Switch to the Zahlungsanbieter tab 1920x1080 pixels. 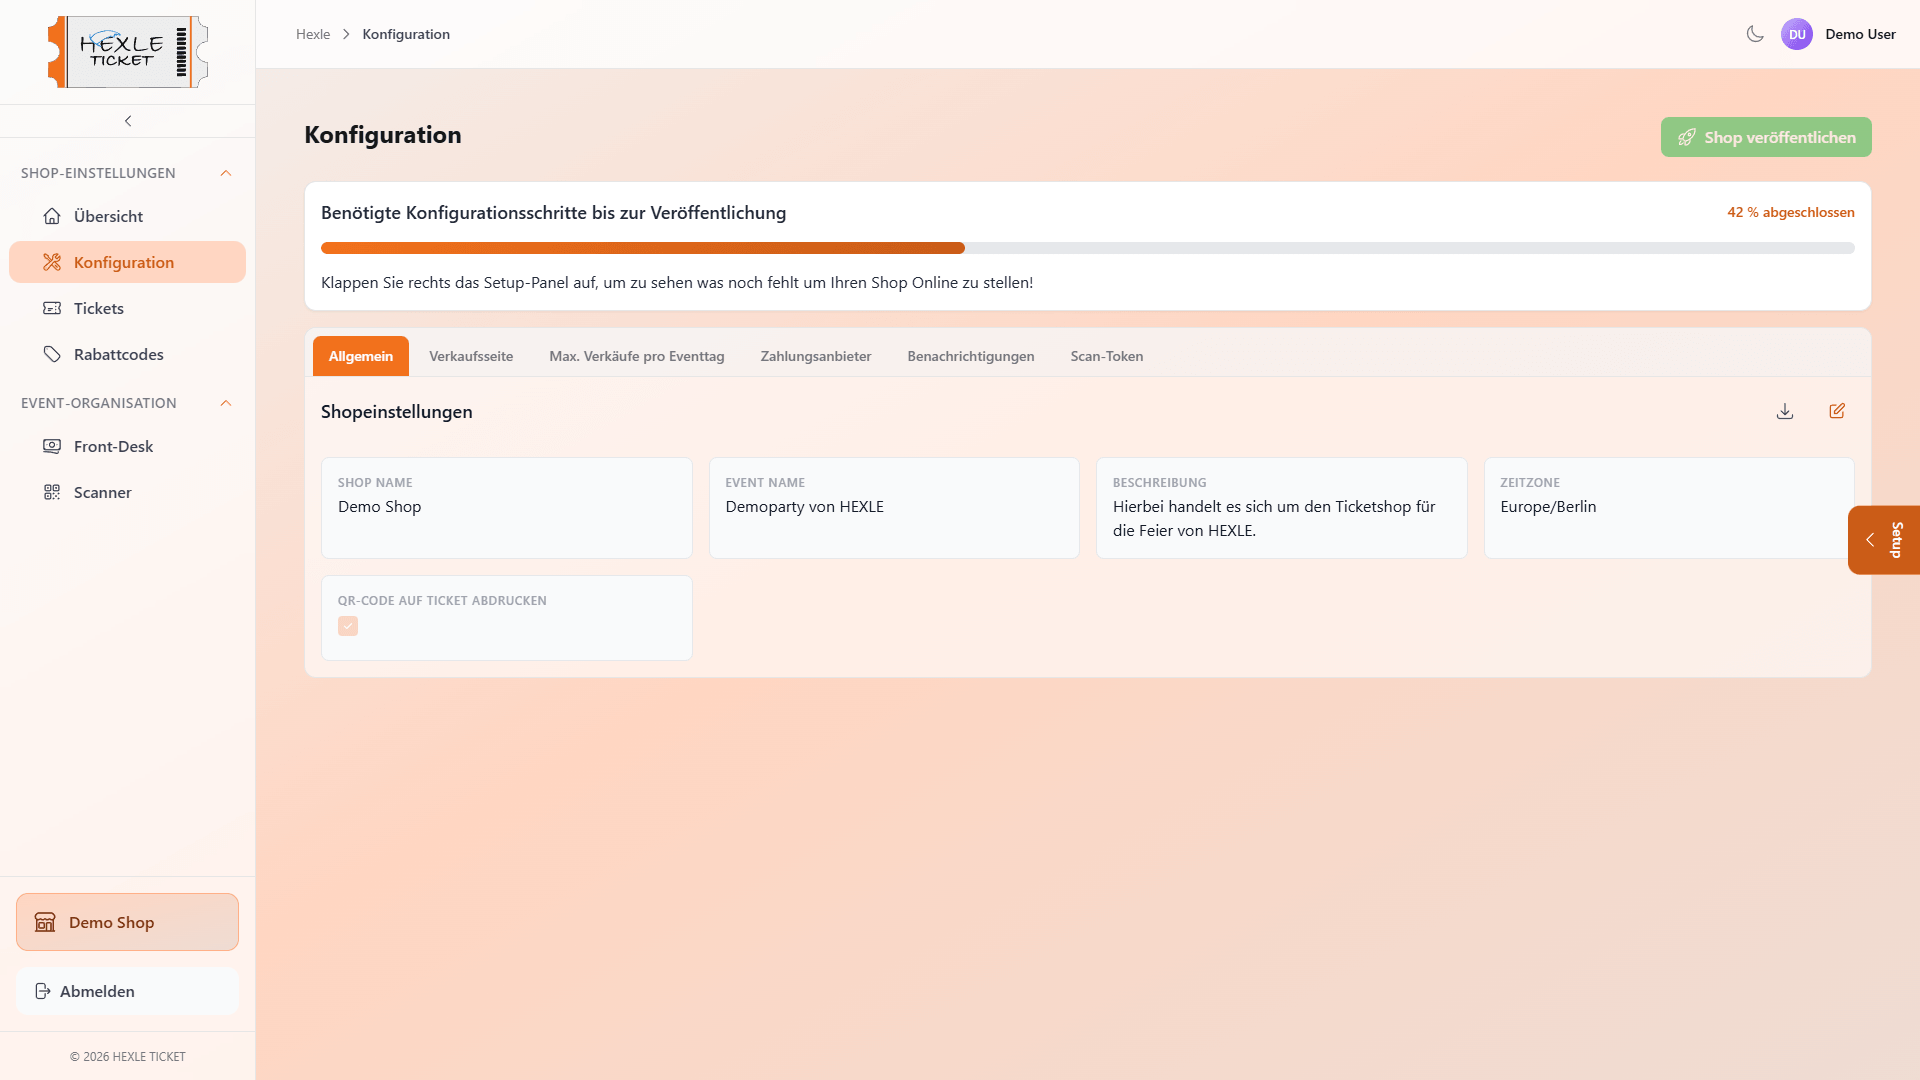(x=815, y=356)
